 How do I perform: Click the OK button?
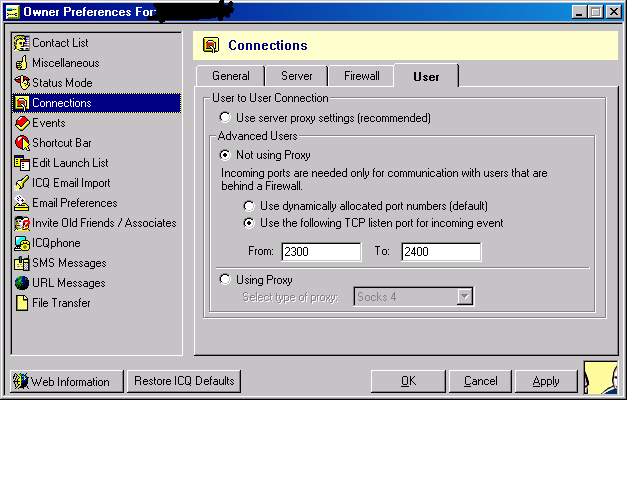click(x=408, y=381)
